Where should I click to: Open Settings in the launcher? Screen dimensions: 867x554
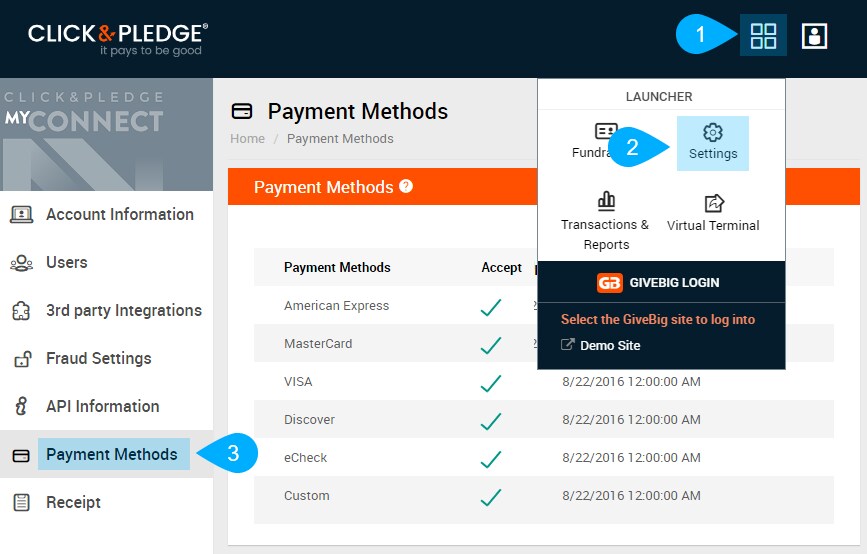pos(713,143)
